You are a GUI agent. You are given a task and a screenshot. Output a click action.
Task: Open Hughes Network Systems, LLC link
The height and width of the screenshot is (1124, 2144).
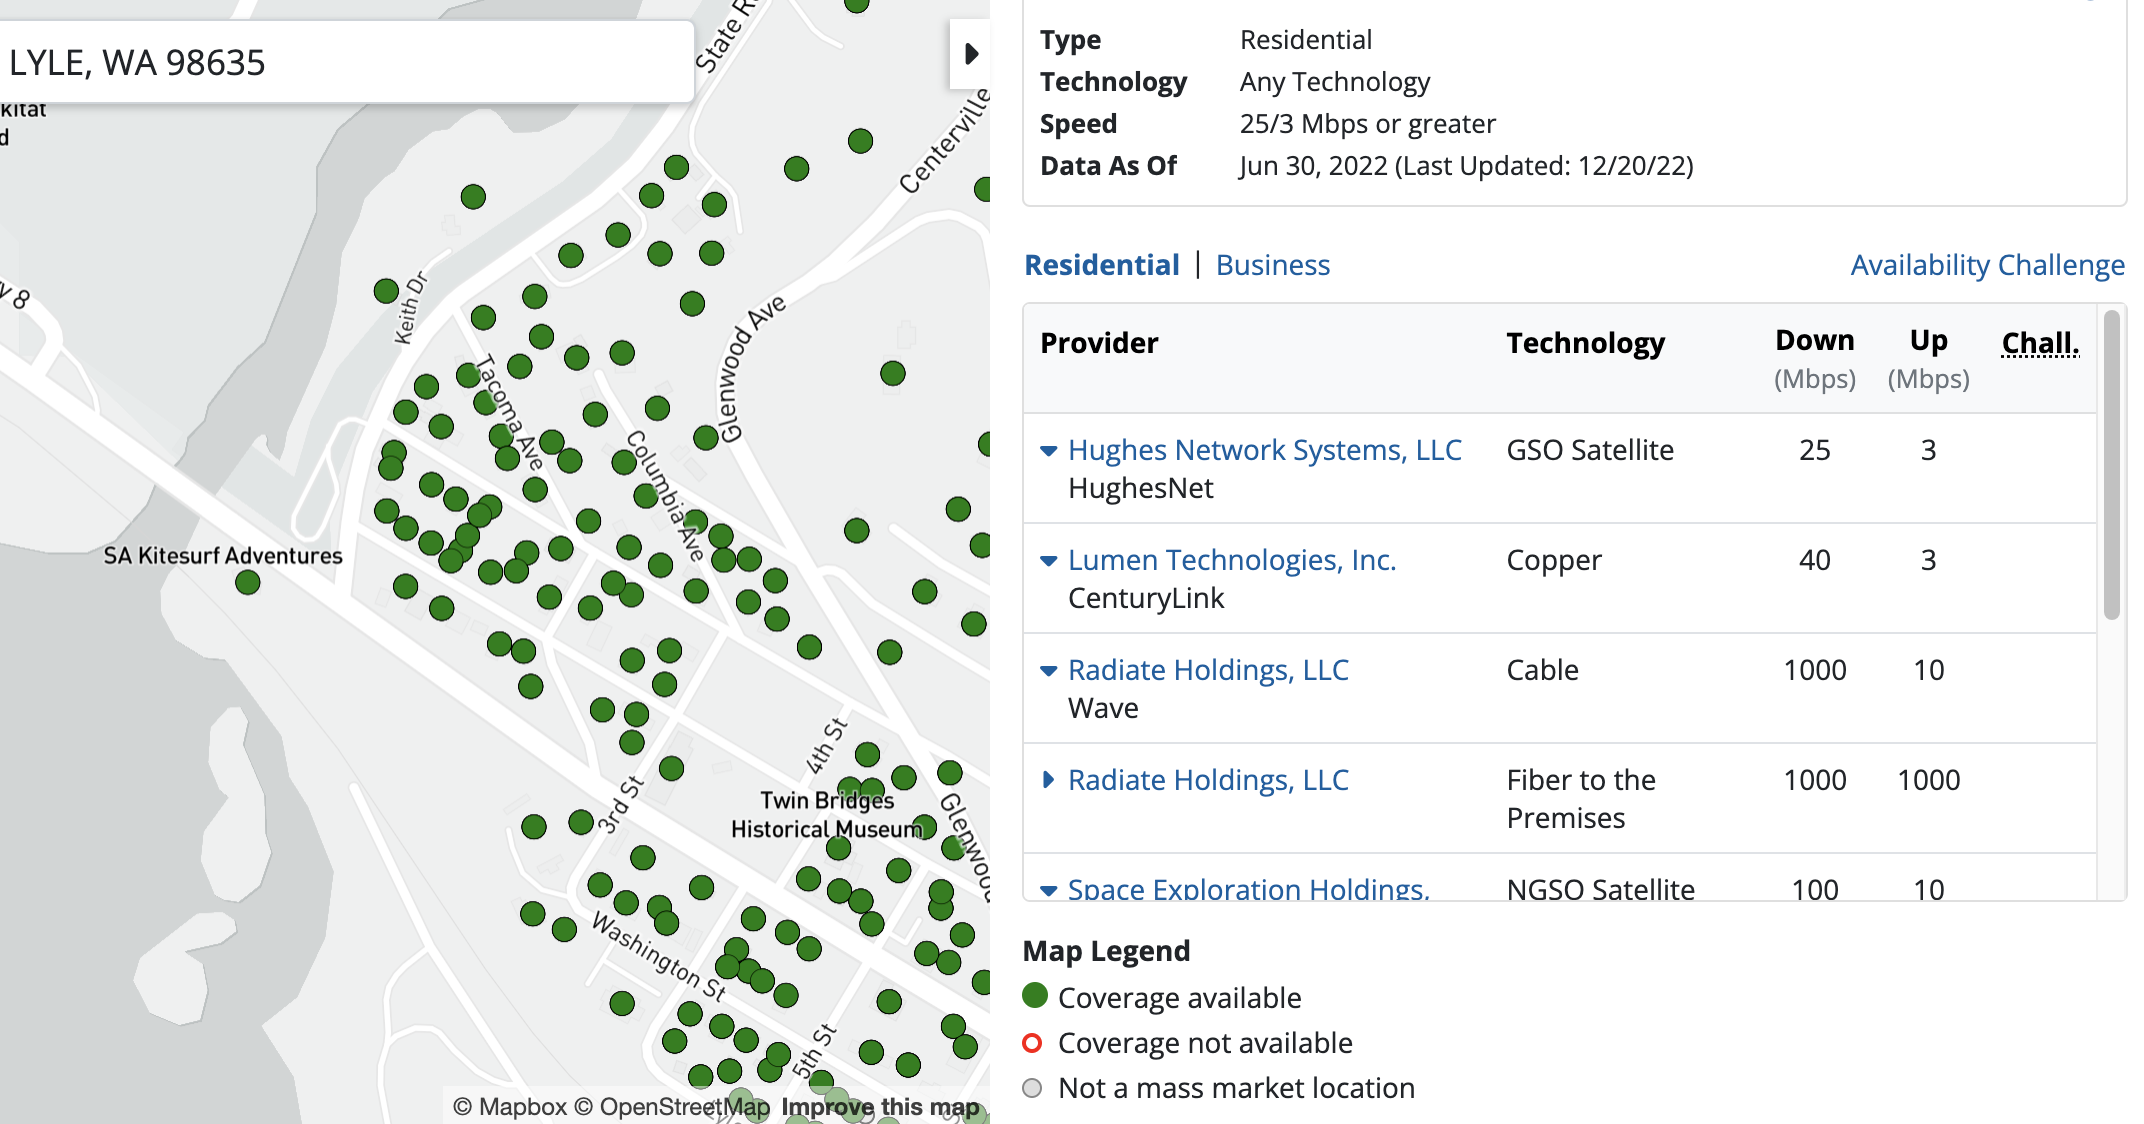click(1265, 450)
